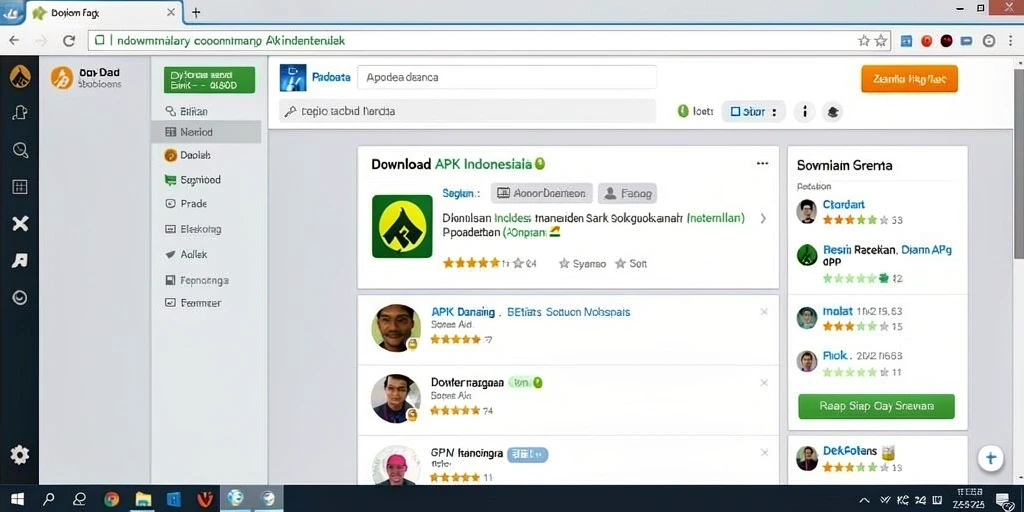Show hidden icons in system tray

(x=864, y=500)
